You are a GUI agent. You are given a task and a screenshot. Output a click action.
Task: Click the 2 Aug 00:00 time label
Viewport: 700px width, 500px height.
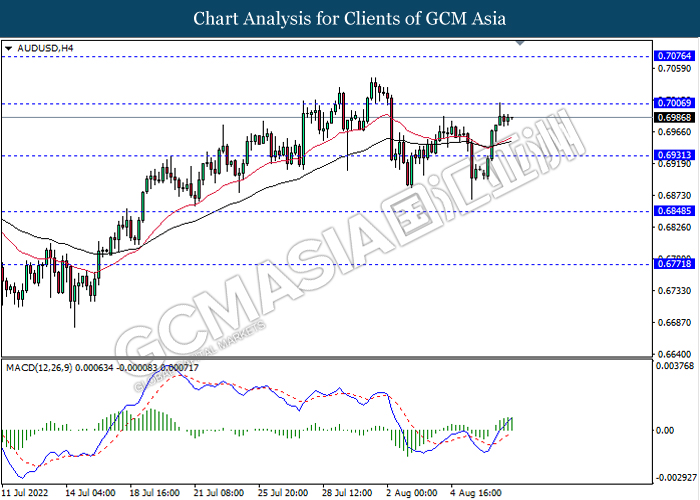[412, 493]
